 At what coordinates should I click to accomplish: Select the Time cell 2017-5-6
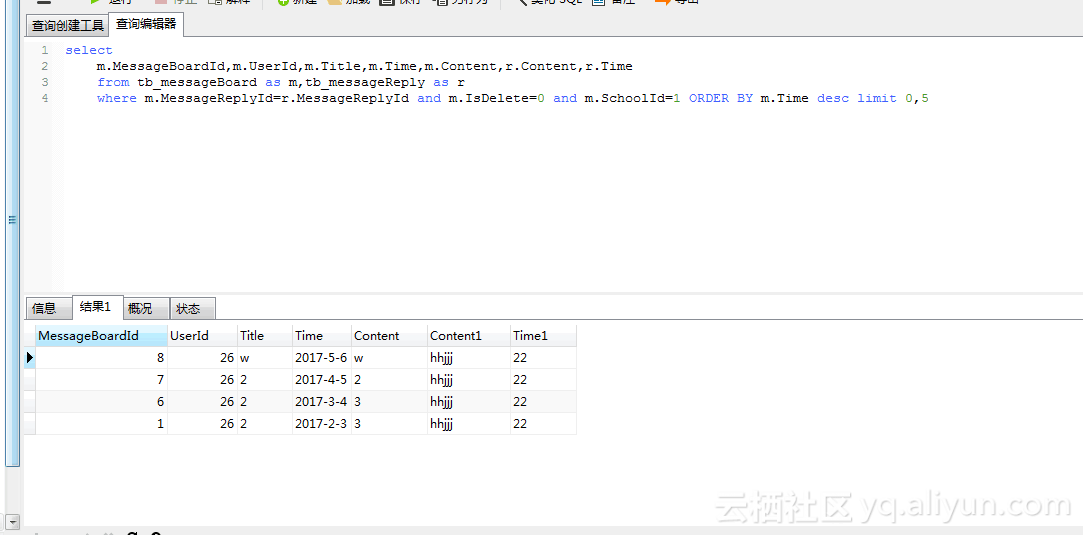322,358
